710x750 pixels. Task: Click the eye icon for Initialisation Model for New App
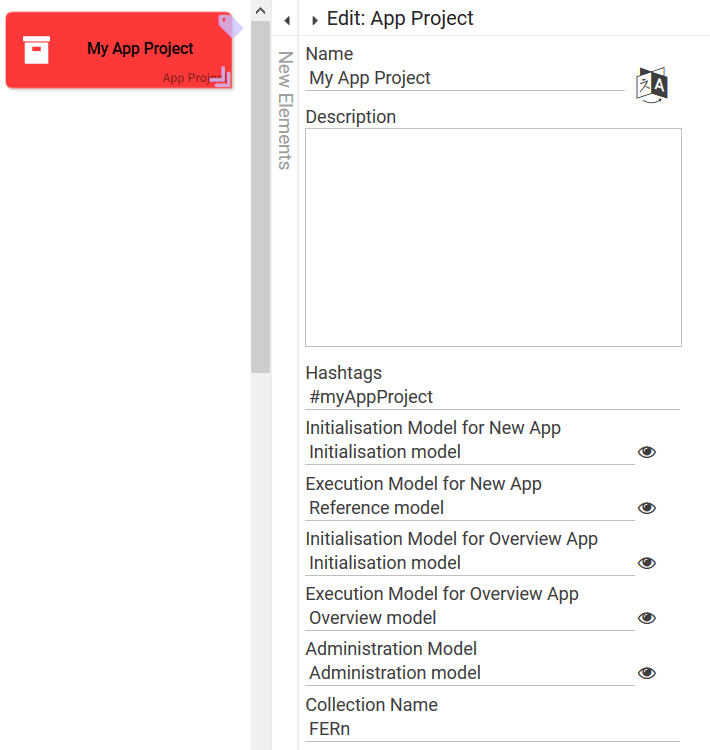click(x=647, y=452)
